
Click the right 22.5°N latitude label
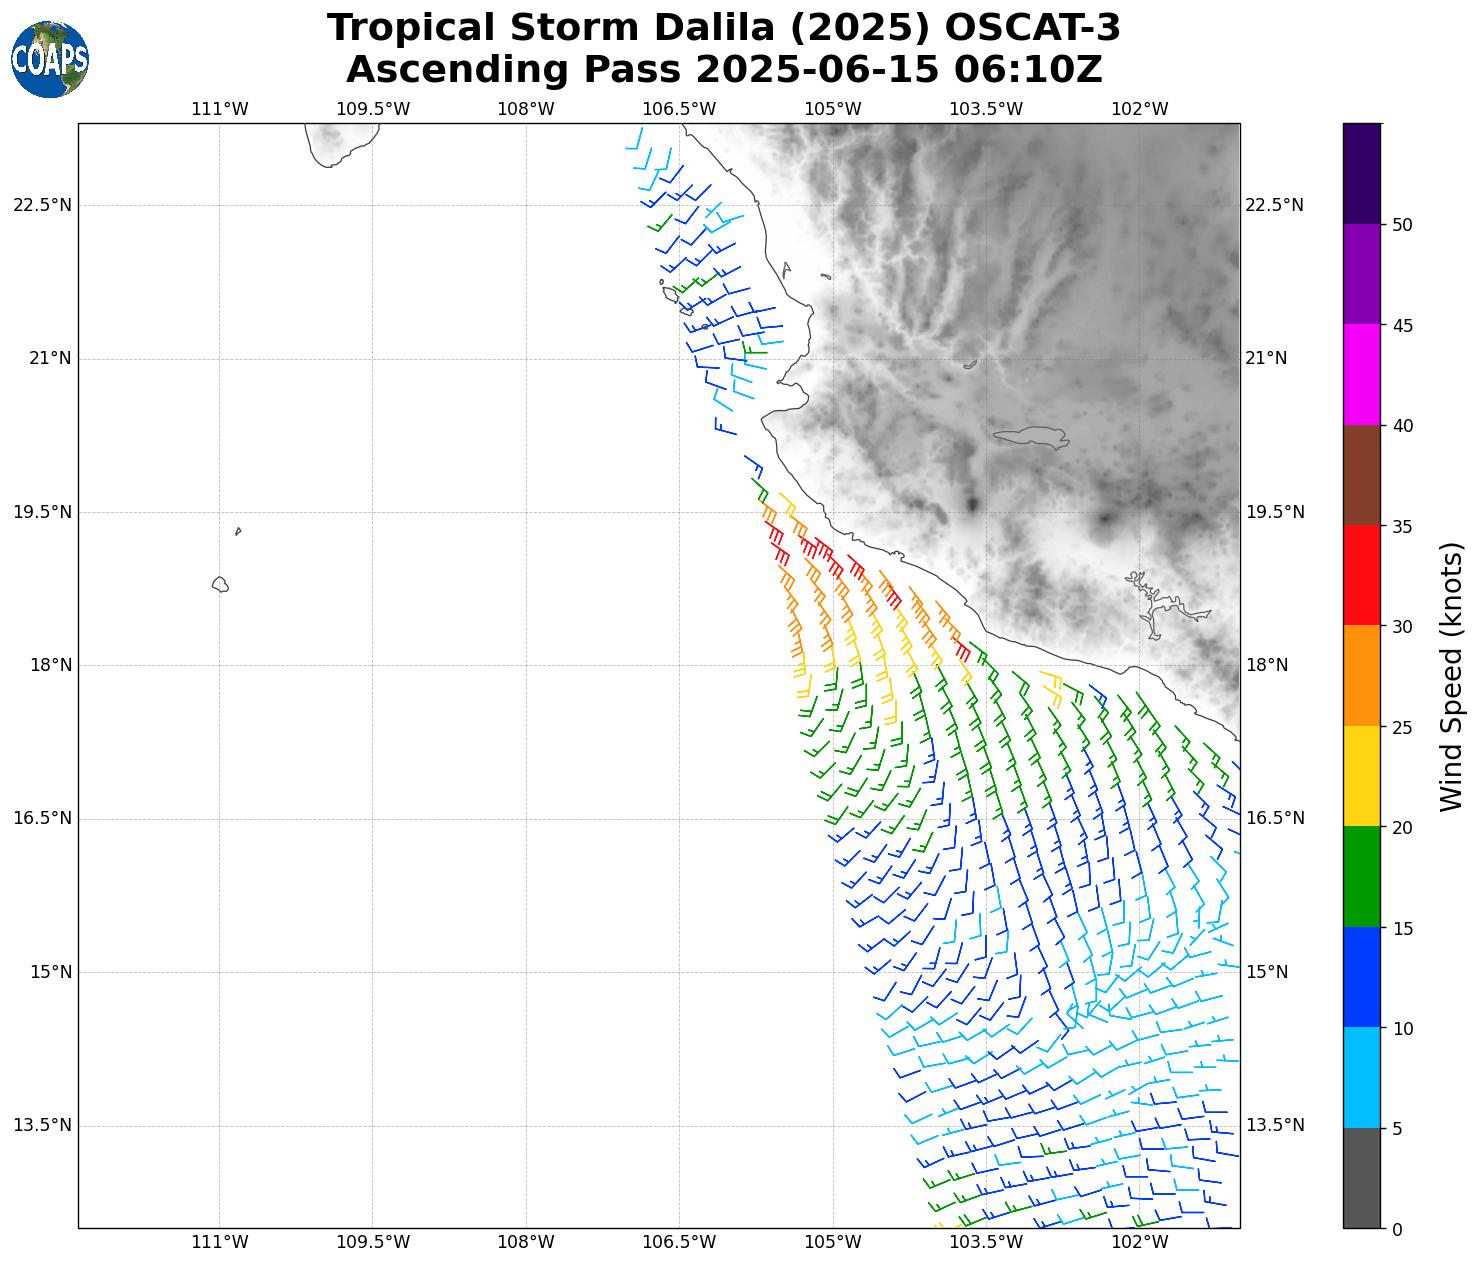[x=1274, y=205]
